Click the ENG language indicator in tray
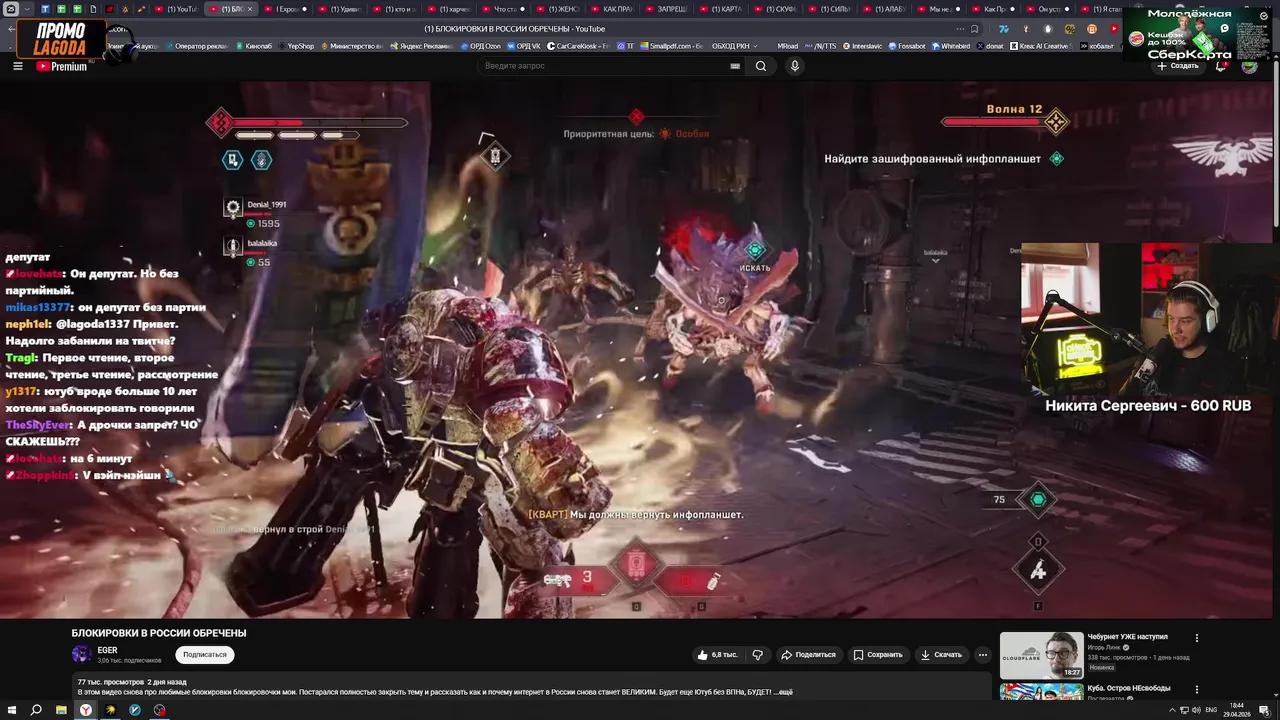 pos(1211,710)
